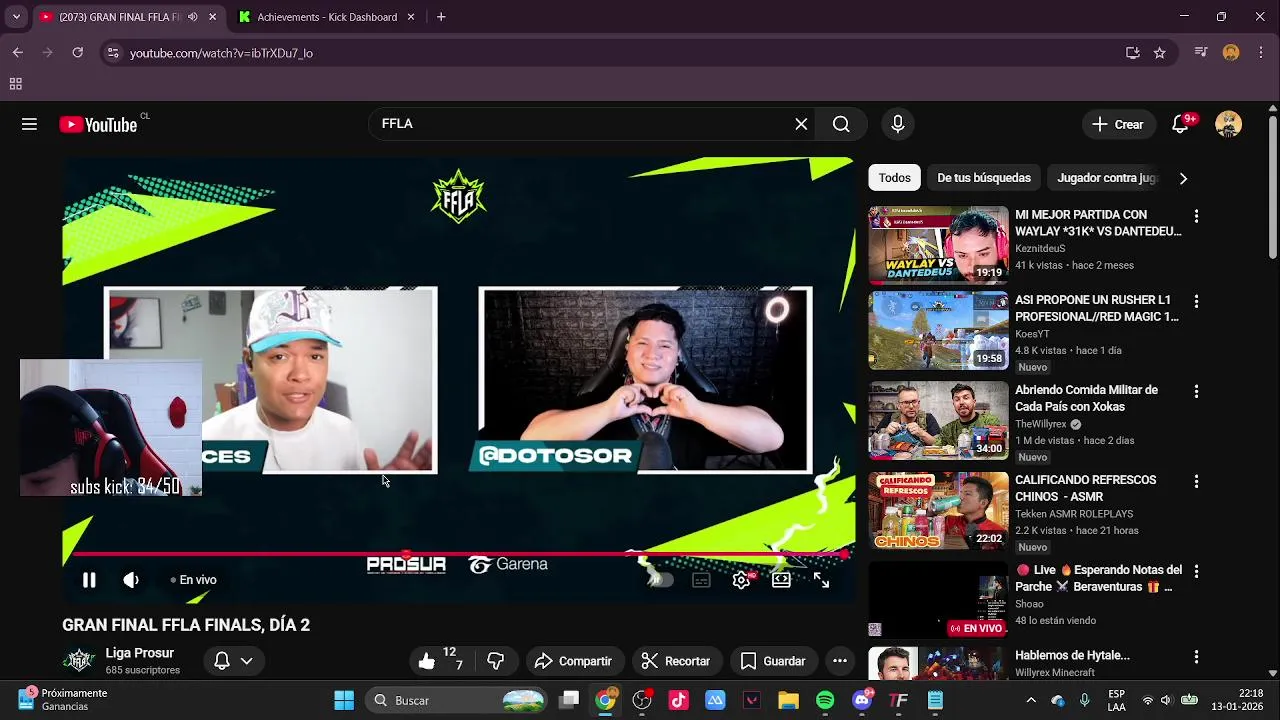The image size is (1280, 720).
Task: Open the account avatar menu
Action: coord(1228,124)
